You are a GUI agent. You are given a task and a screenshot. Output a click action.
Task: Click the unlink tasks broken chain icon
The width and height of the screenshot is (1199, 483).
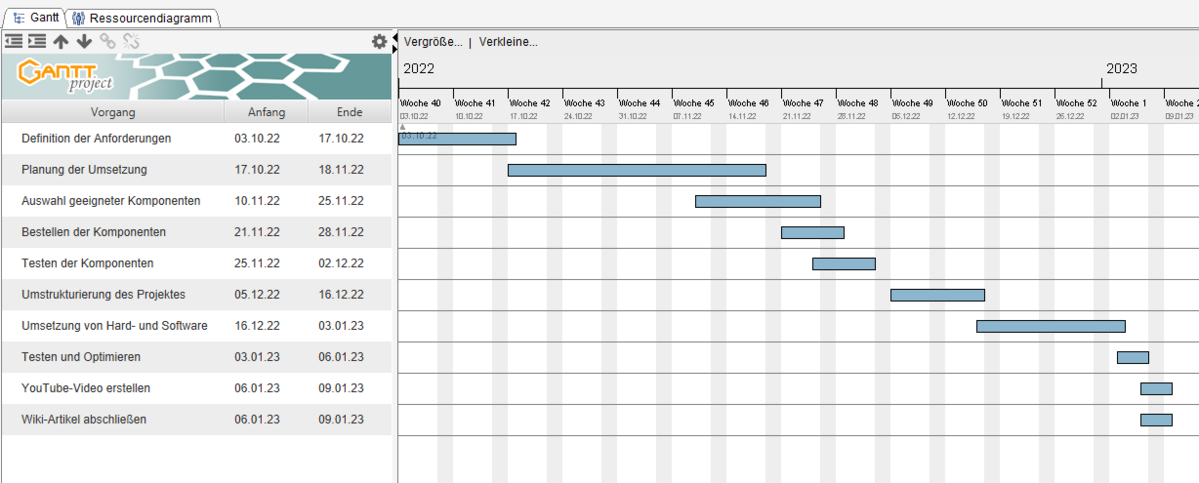(131, 41)
